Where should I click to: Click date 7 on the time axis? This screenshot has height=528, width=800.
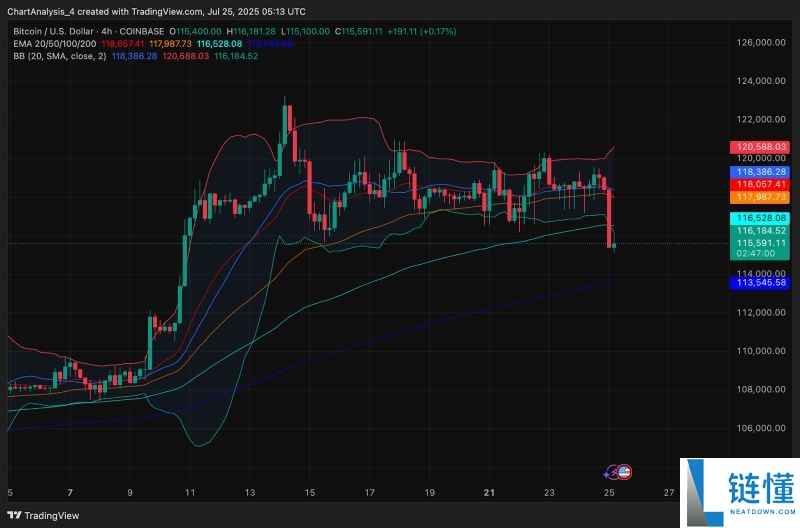(x=69, y=493)
